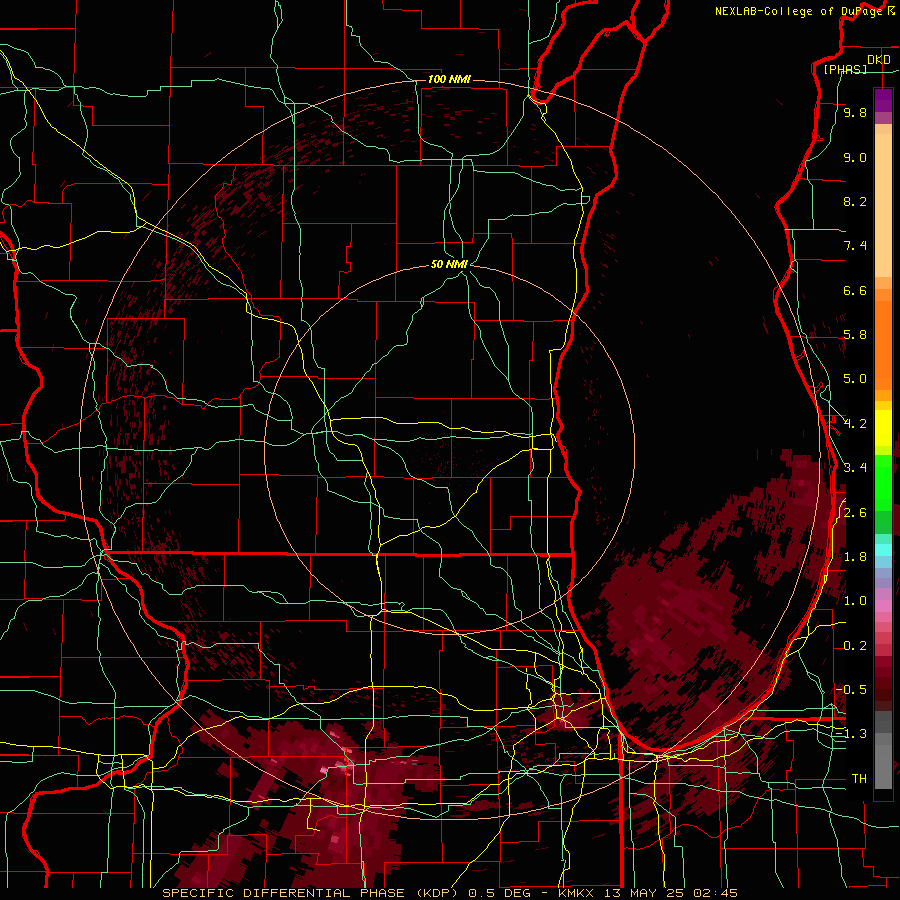Click the TH threshold label on the scale

tap(859, 778)
